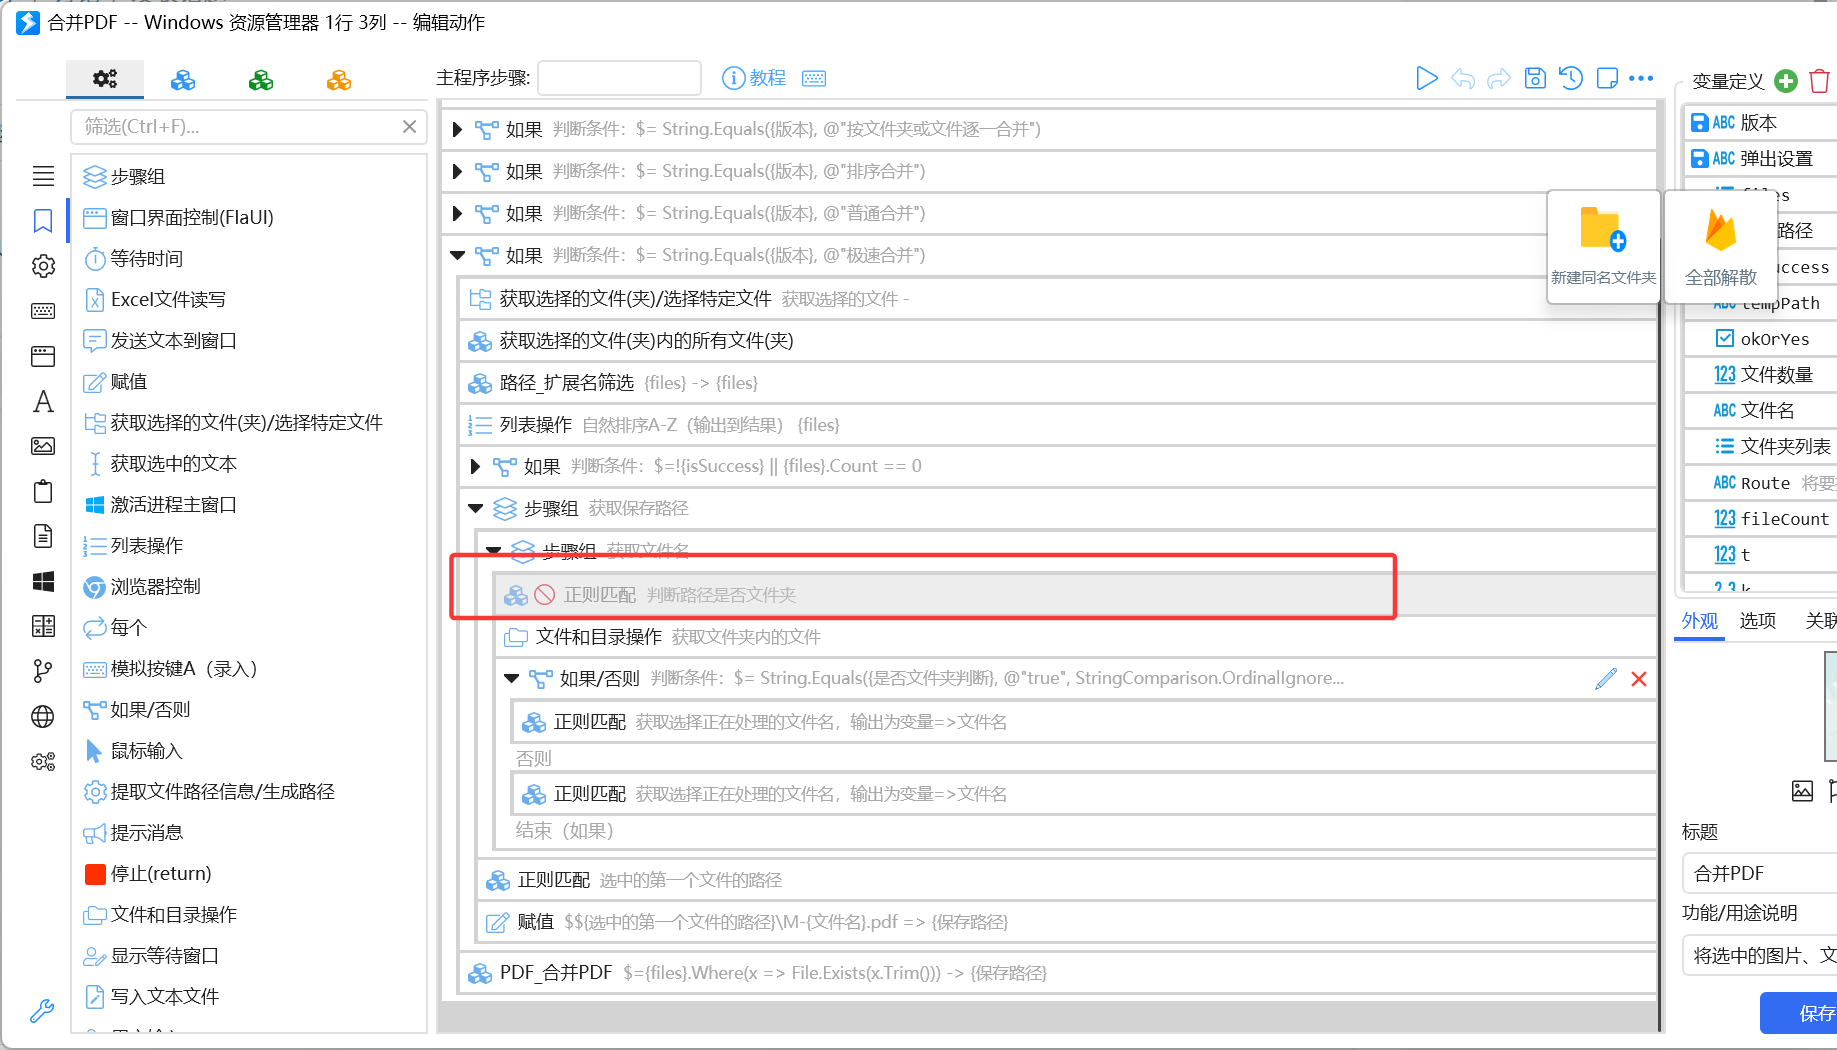Image resolution: width=1837 pixels, height=1050 pixels.
Task: Click the undo arrow icon
Action: [x=1463, y=78]
